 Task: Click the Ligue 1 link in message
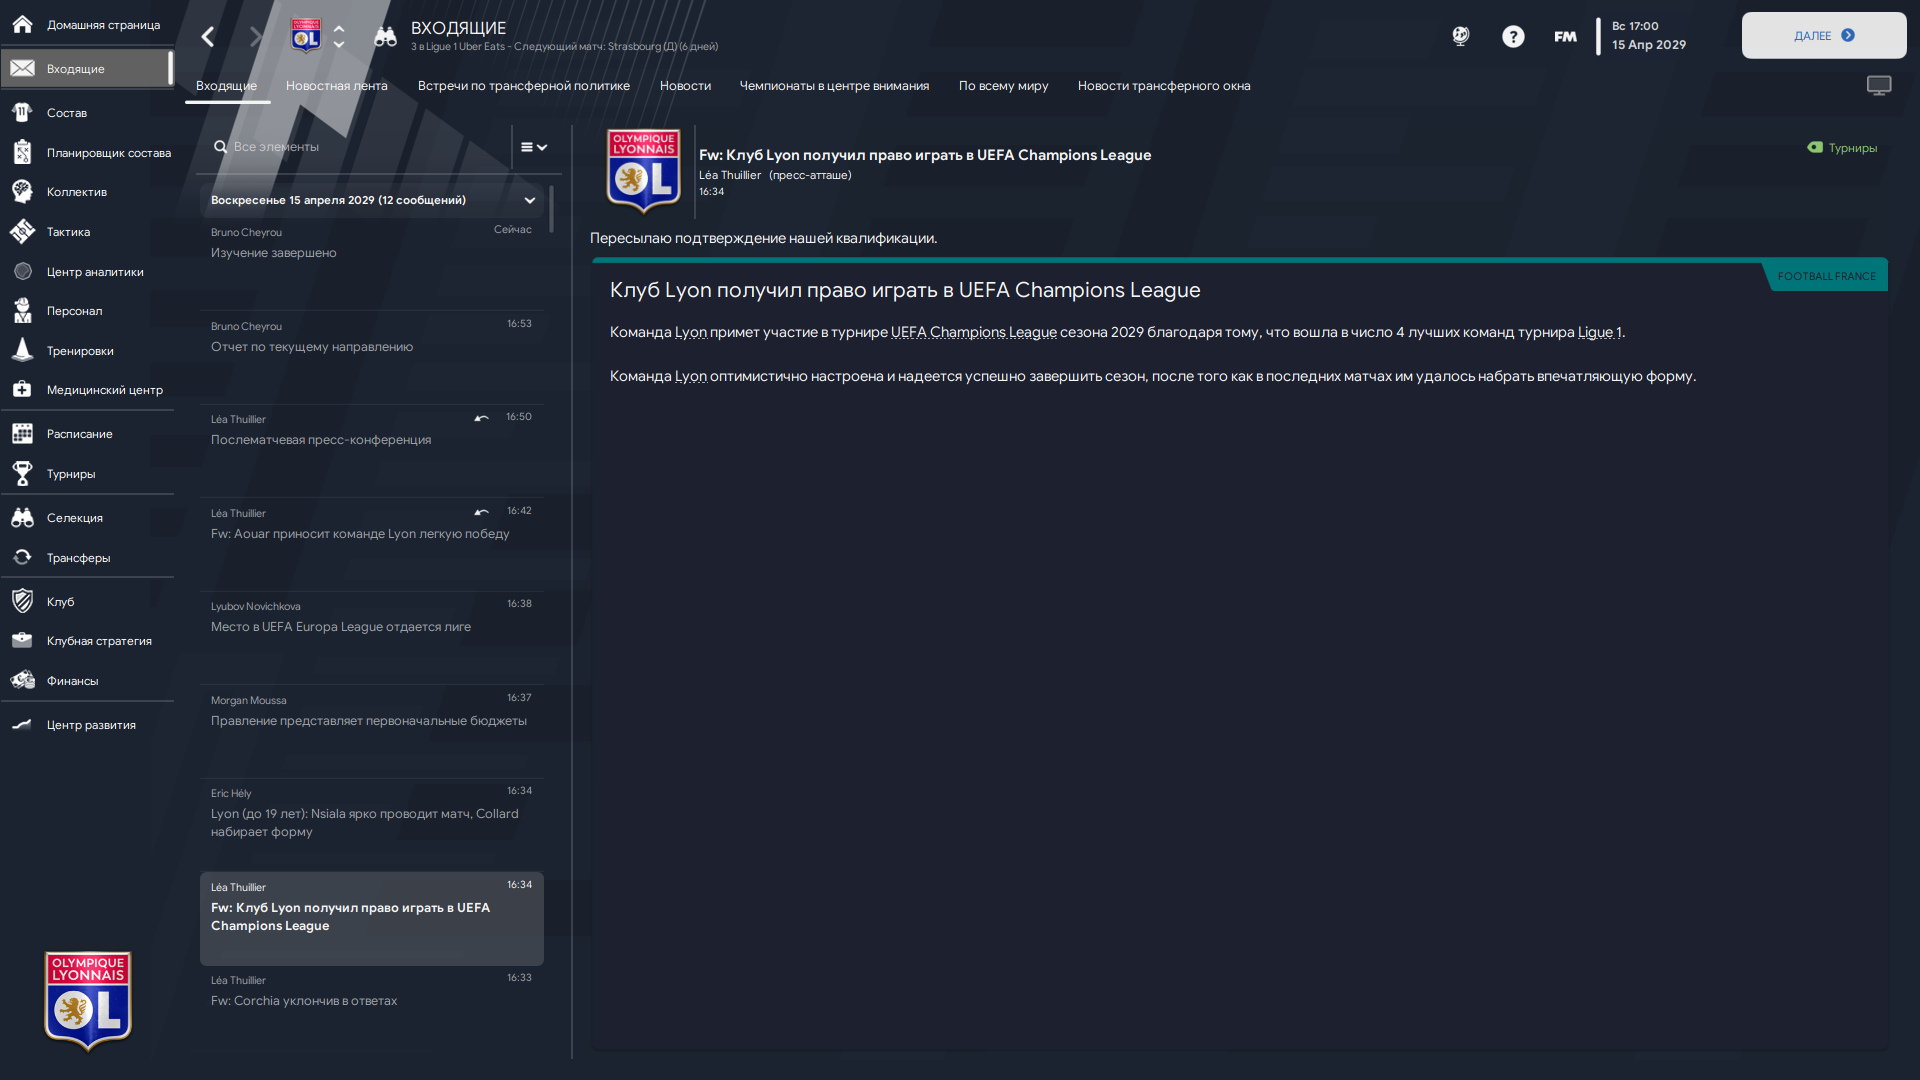(1600, 333)
